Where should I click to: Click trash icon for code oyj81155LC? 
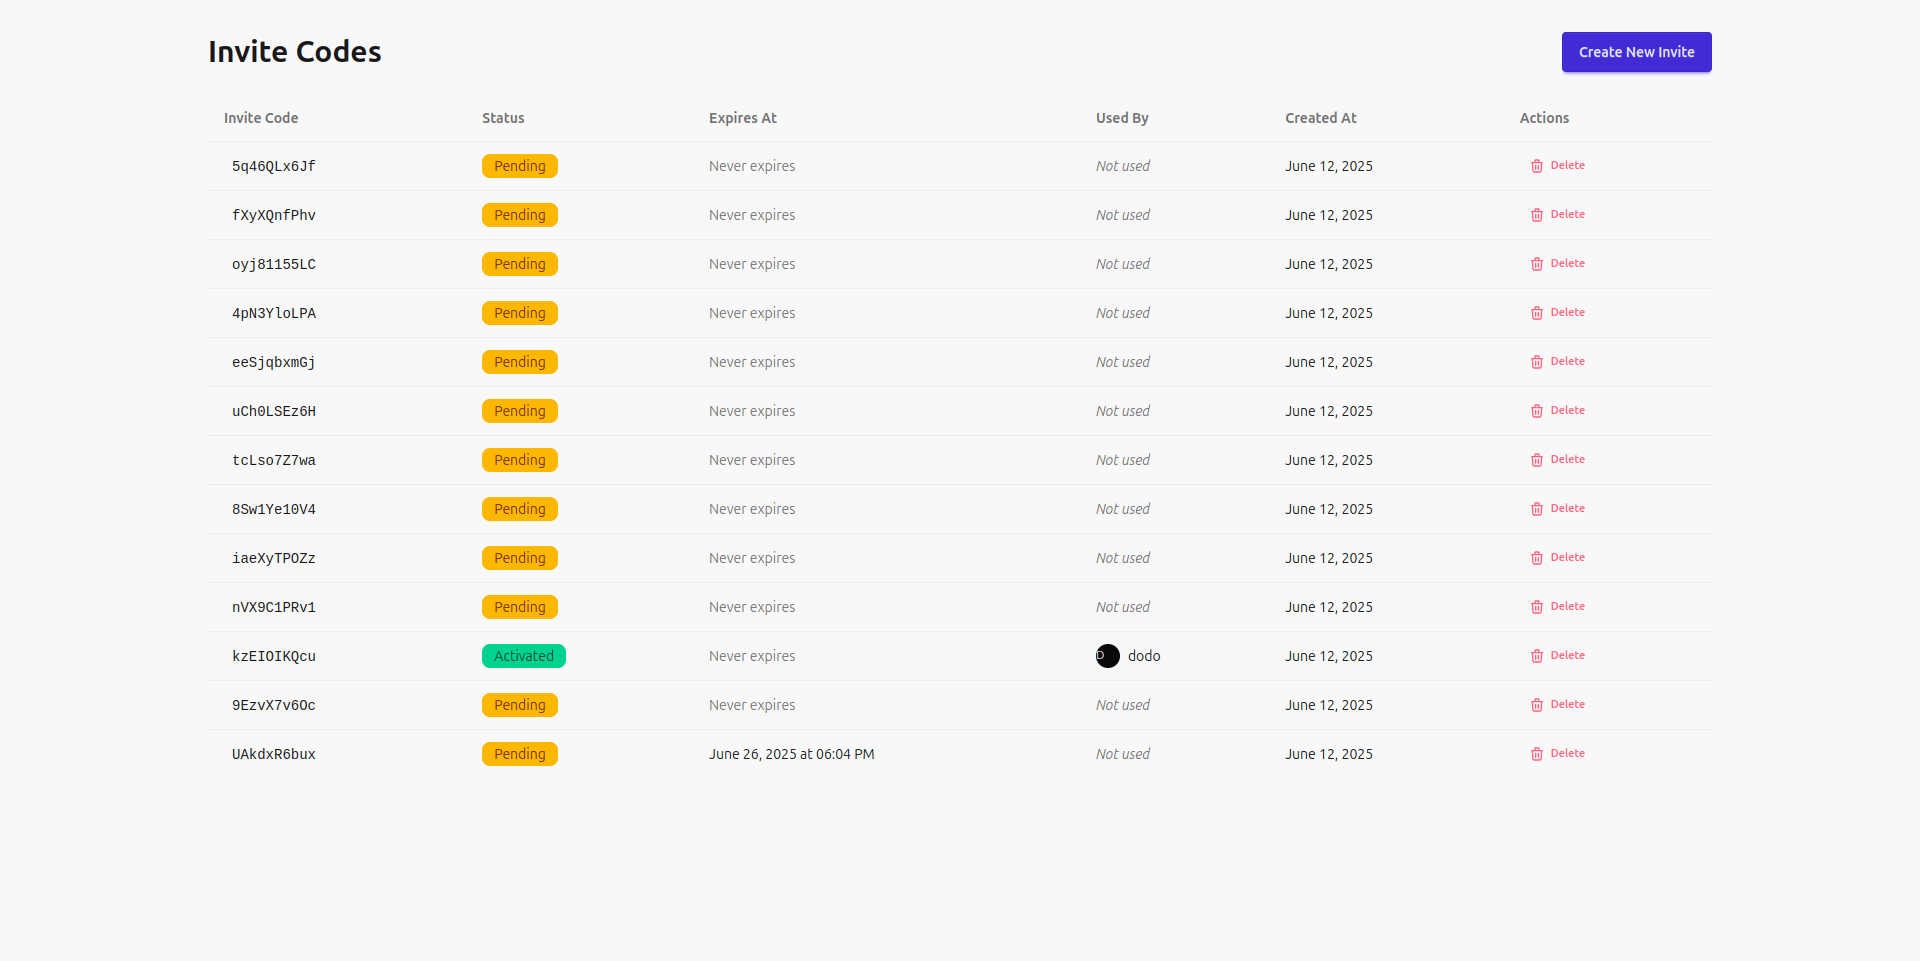pyautogui.click(x=1536, y=264)
